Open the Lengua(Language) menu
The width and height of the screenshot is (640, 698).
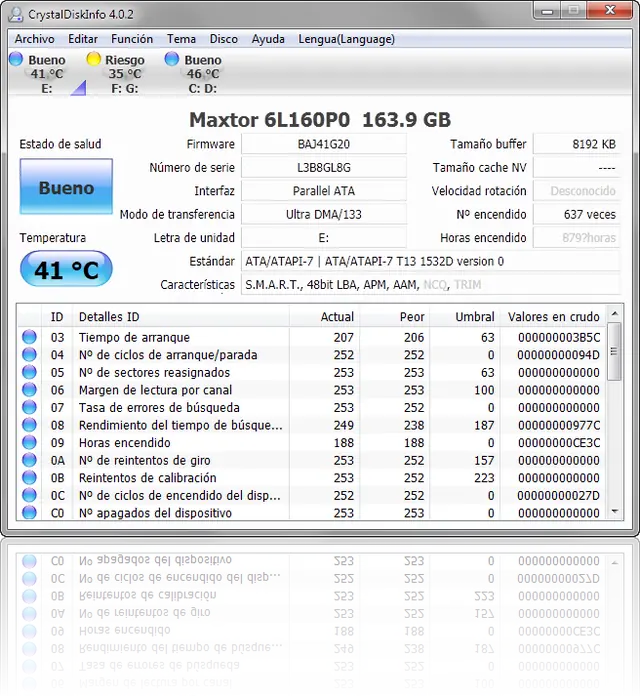click(x=346, y=39)
